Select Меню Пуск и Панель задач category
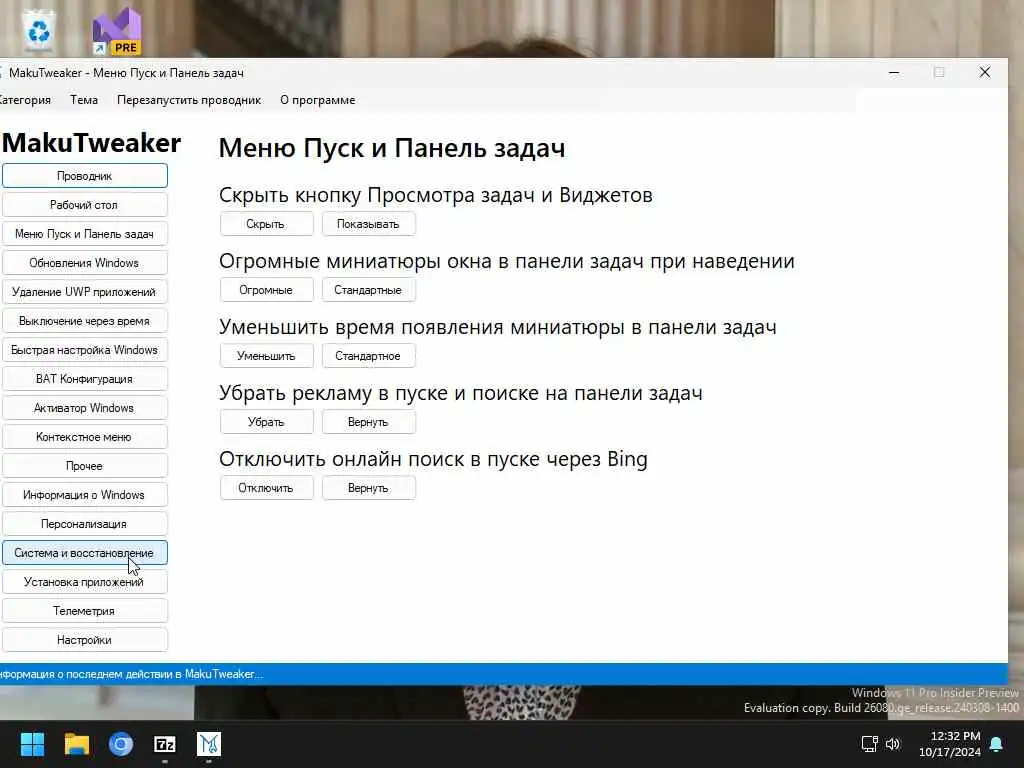Image resolution: width=1024 pixels, height=768 pixels. (x=85, y=234)
